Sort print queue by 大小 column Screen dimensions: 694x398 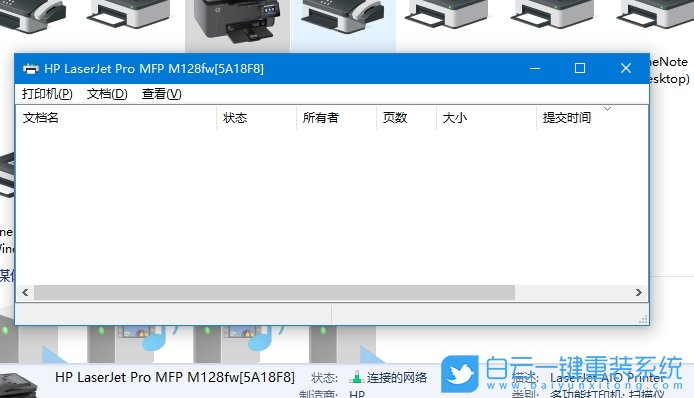point(486,118)
